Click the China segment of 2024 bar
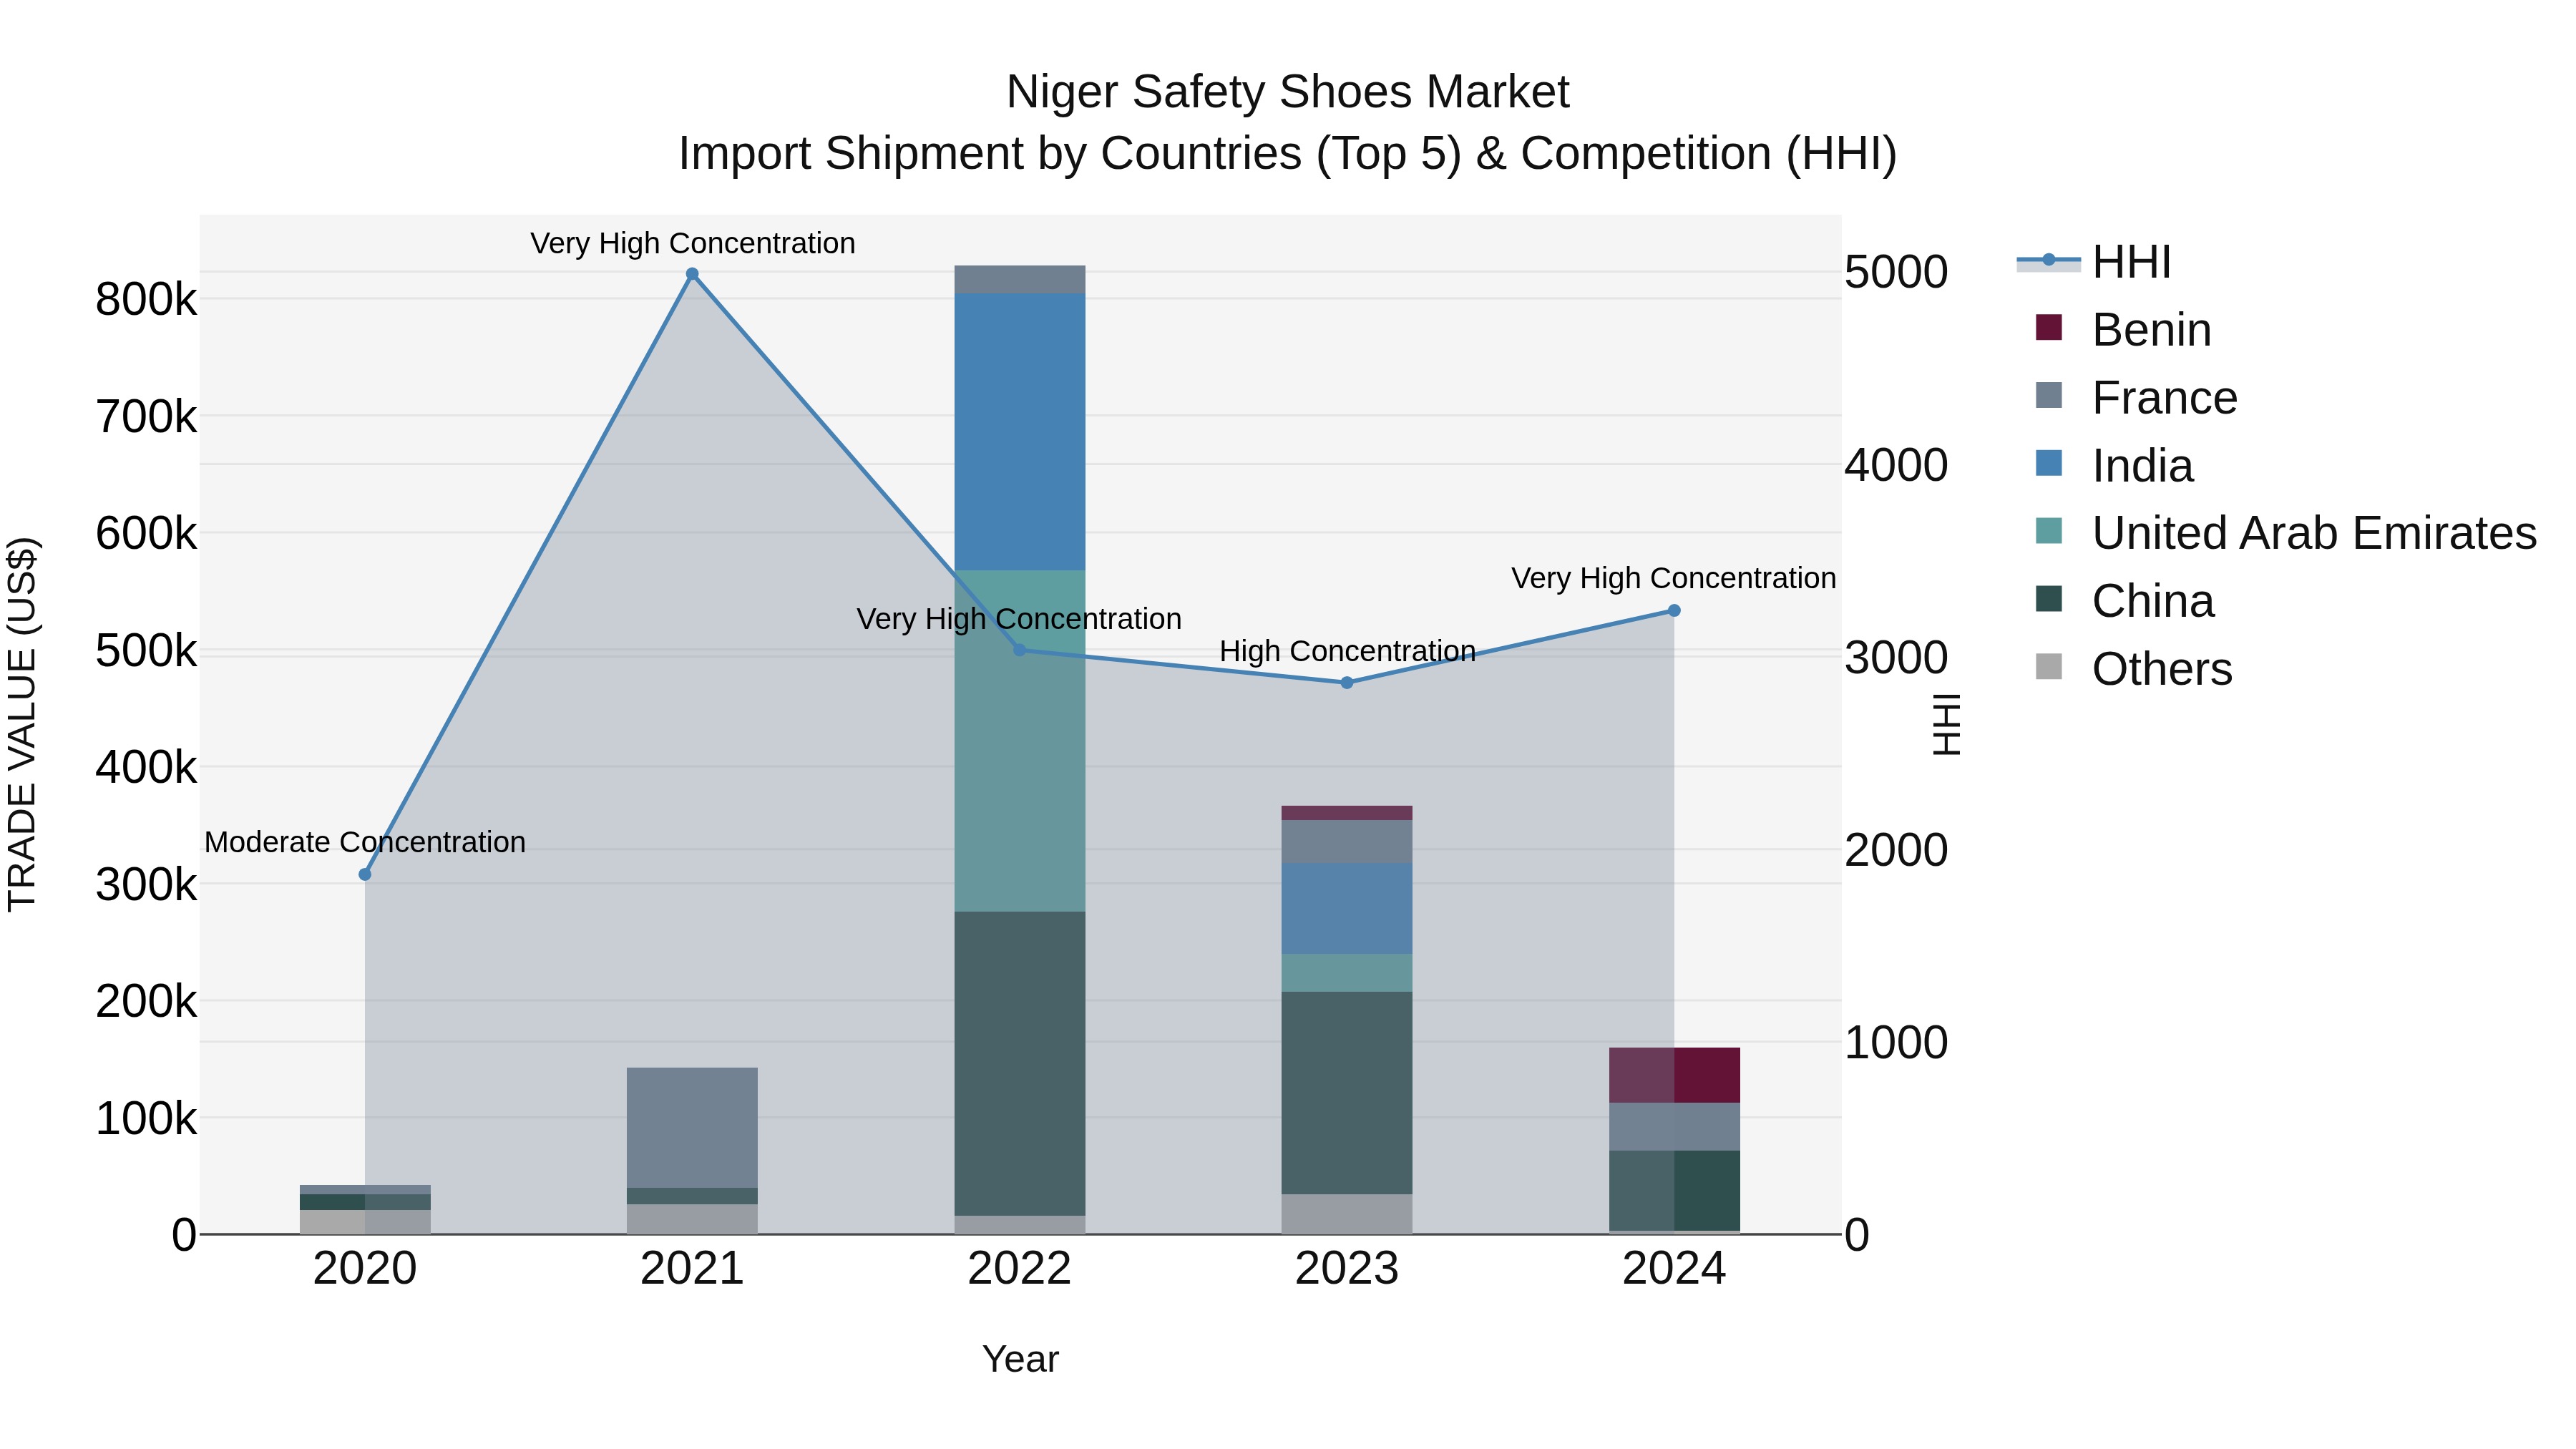This screenshot has height=1449, width=2576. point(1674,1191)
